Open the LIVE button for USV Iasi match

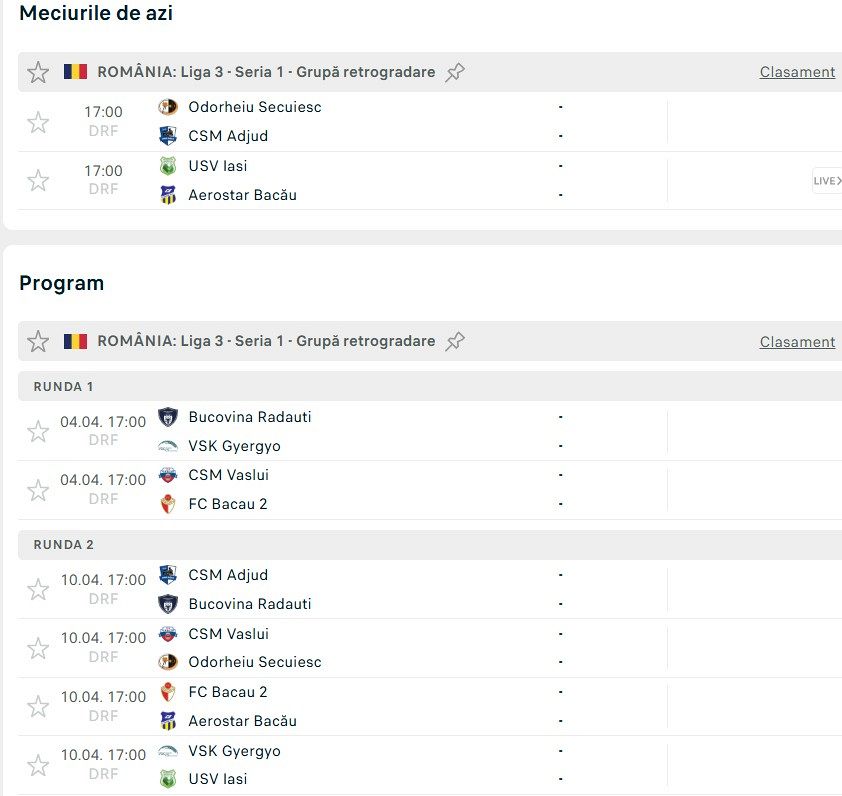point(826,181)
